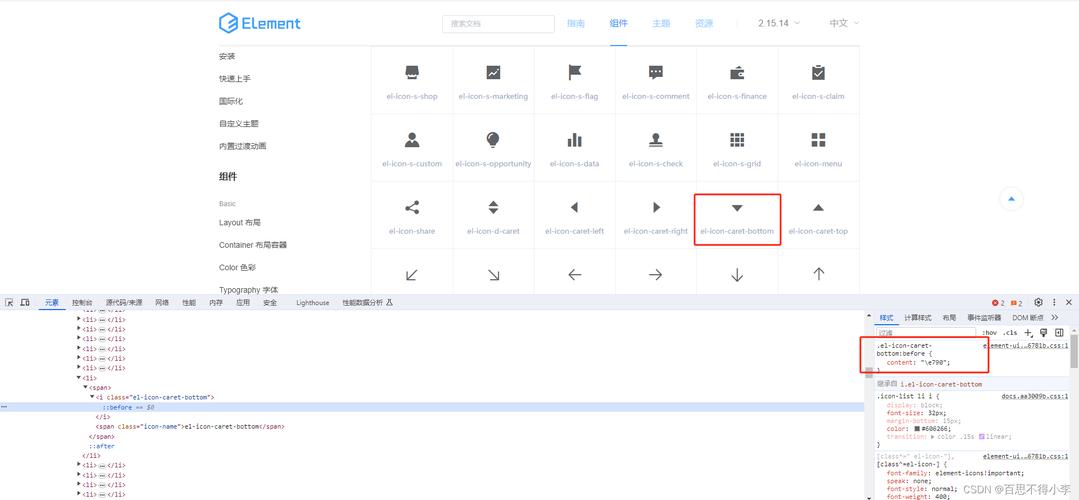Image resolution: width=1079 pixels, height=500 pixels.
Task: Open 主题 in top navigation
Action: click(x=661, y=23)
